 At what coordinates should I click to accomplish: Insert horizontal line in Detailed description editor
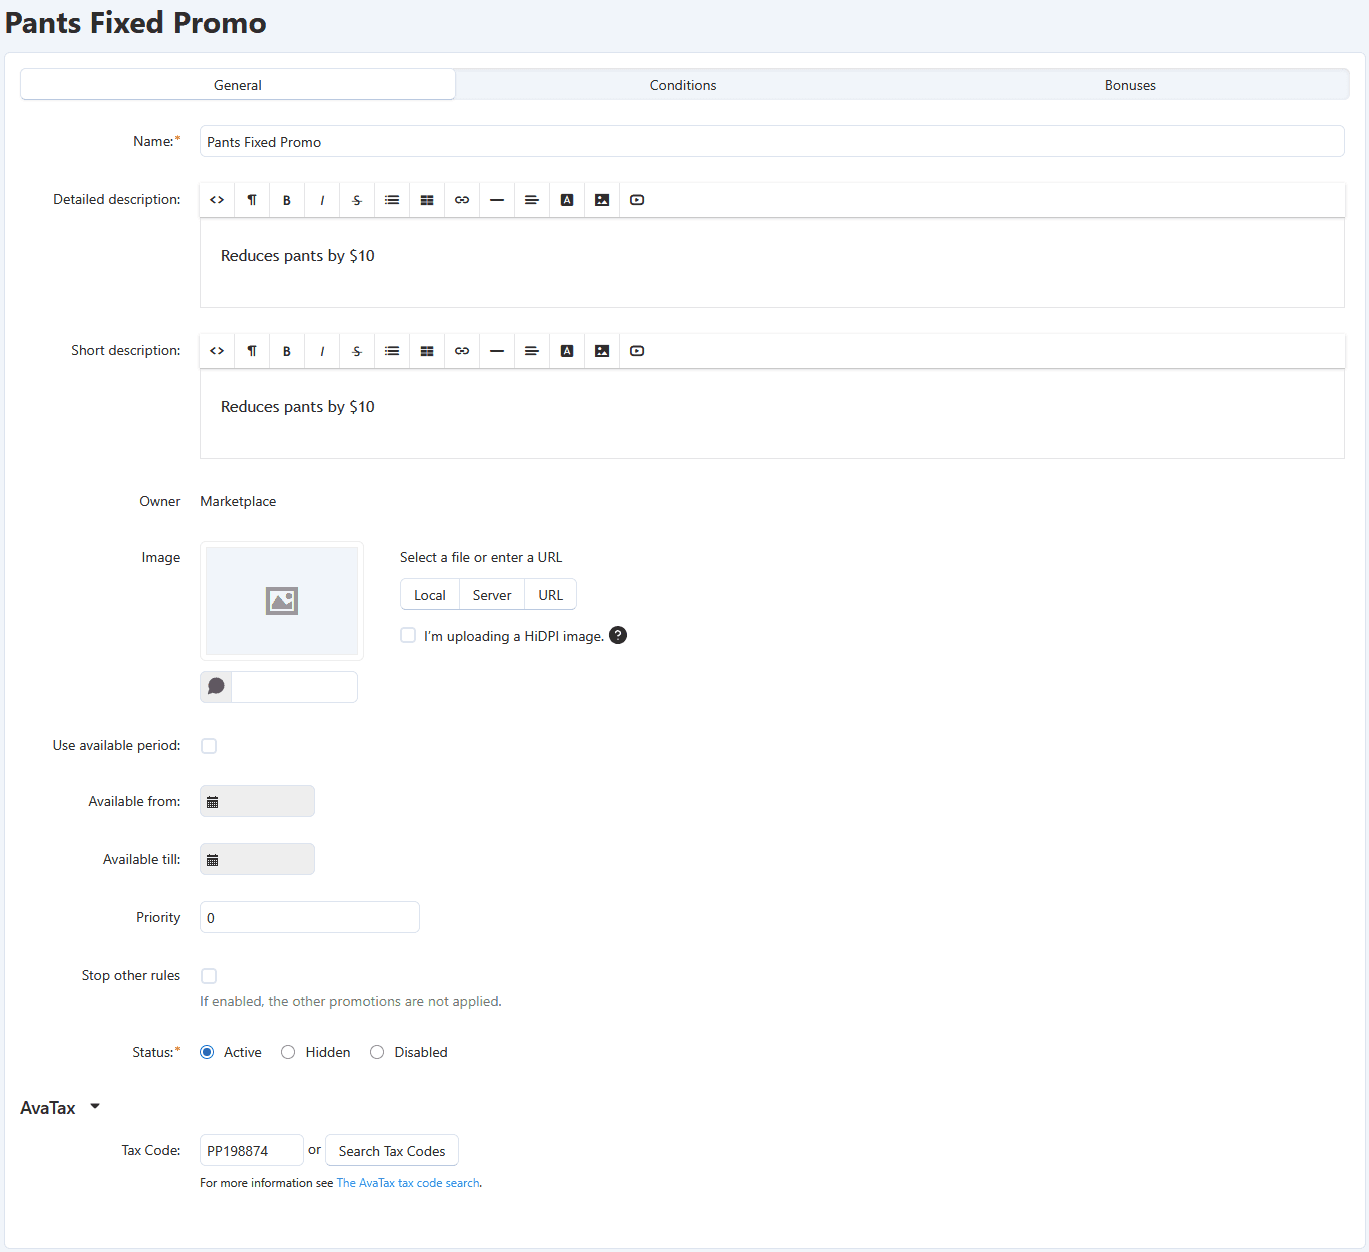(x=497, y=200)
